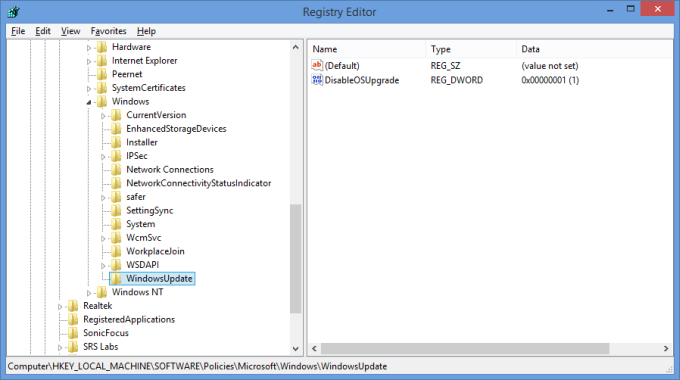Click the tree pane scroll down arrow
The image size is (680, 380).
296,348
